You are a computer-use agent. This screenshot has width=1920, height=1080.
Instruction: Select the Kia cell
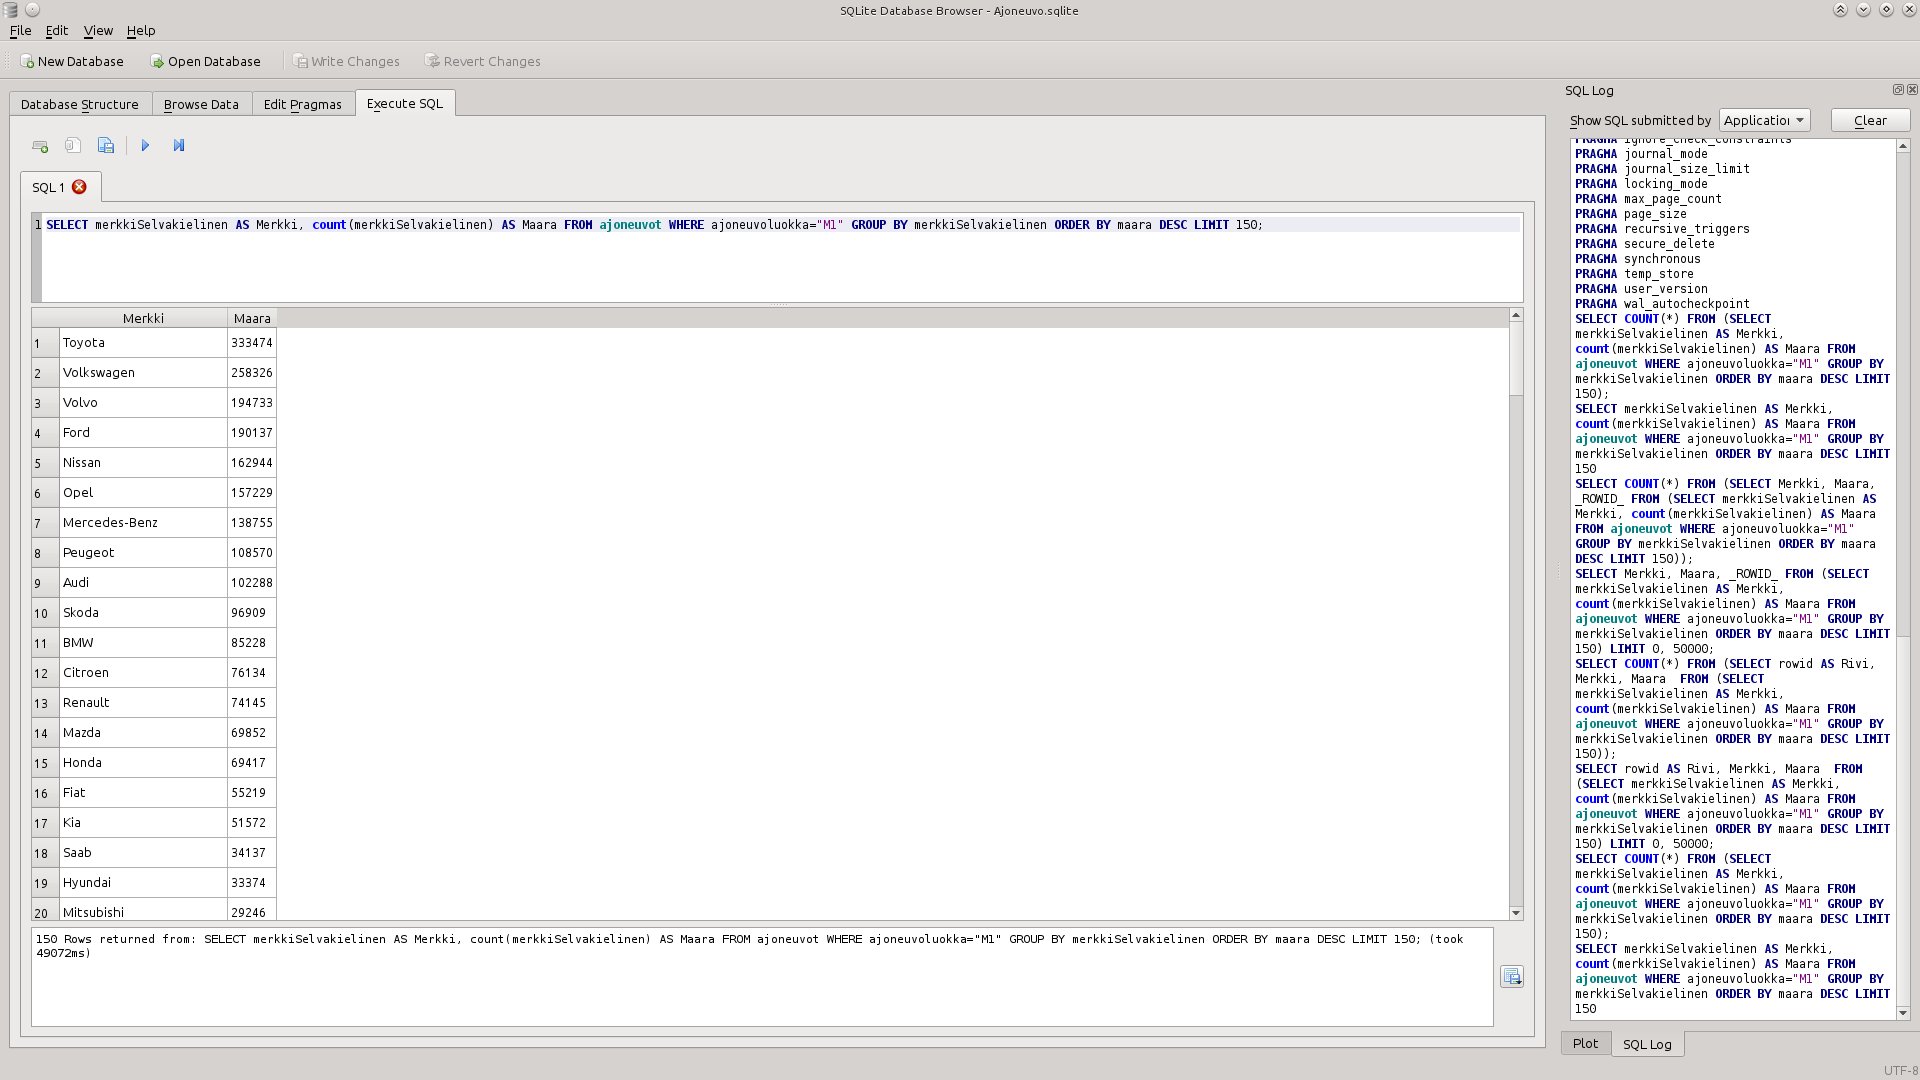143,822
